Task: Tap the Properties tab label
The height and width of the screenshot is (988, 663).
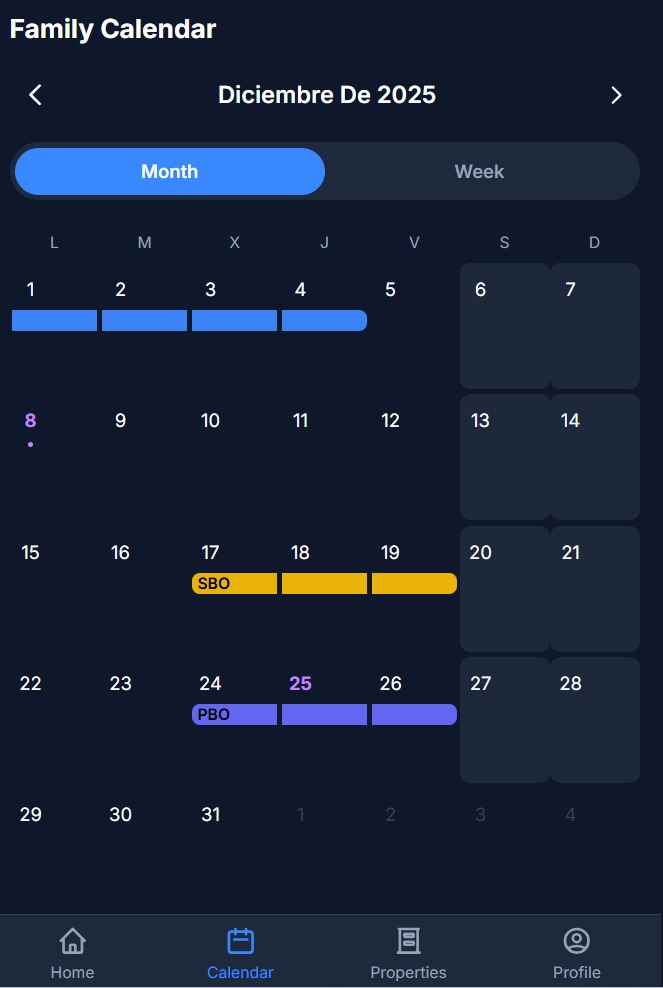Action: (408, 972)
